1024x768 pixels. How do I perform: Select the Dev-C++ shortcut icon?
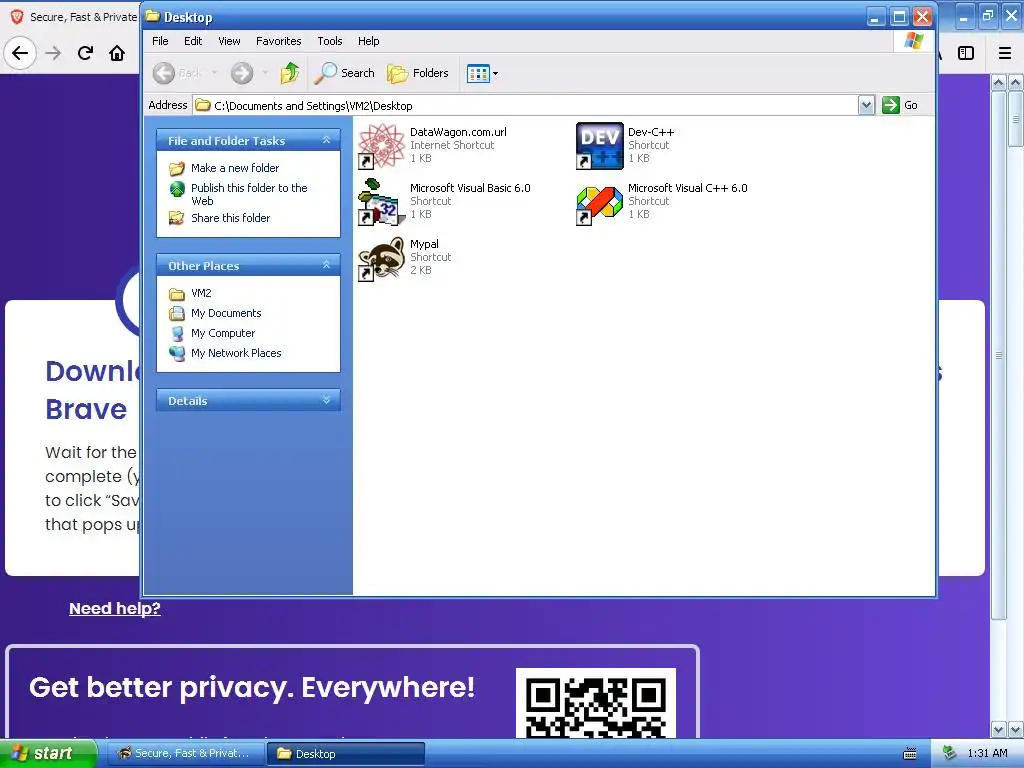600,146
